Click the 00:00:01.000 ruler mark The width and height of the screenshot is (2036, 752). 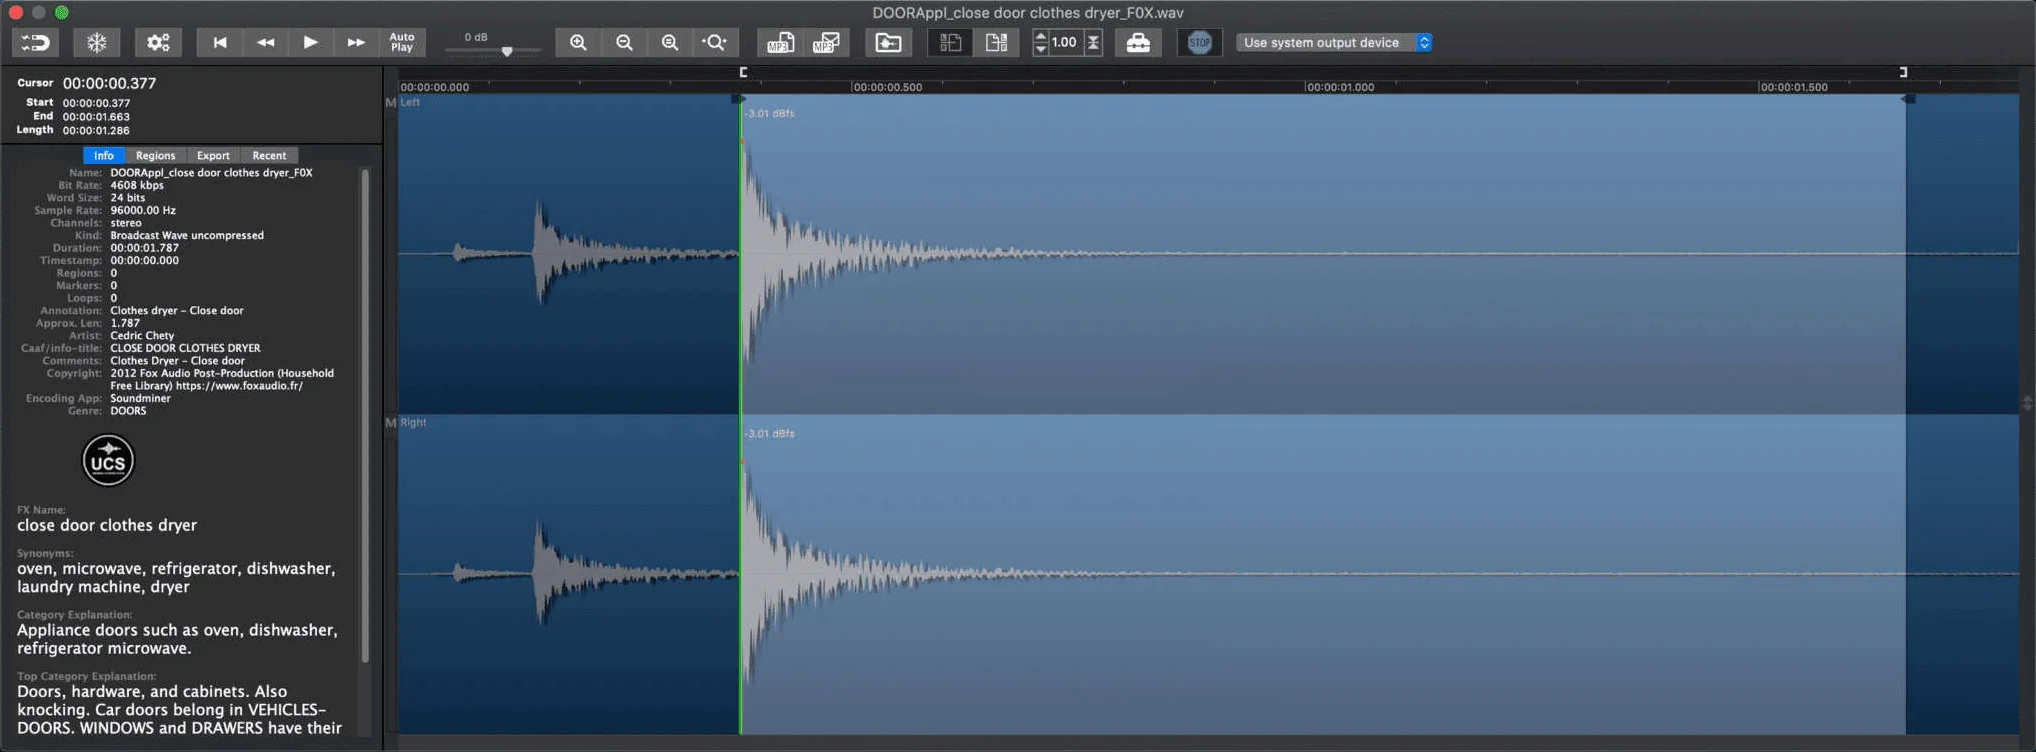tap(1339, 87)
